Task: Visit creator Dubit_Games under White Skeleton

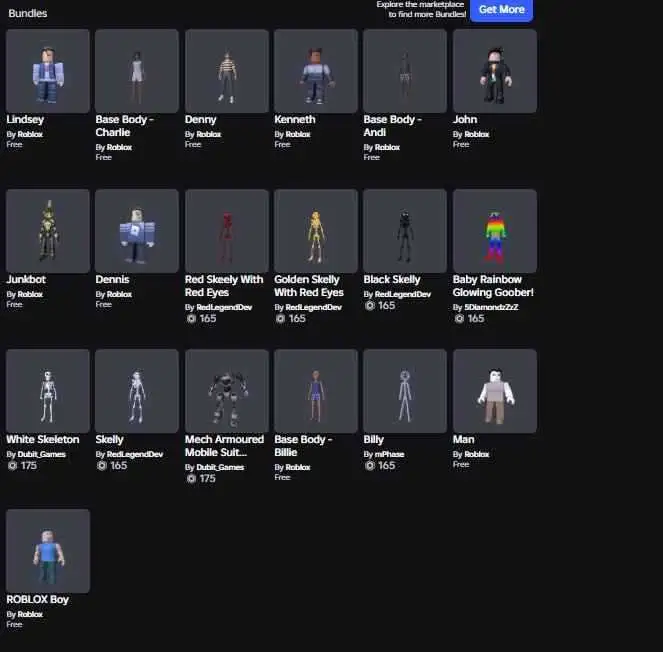Action: (41, 455)
